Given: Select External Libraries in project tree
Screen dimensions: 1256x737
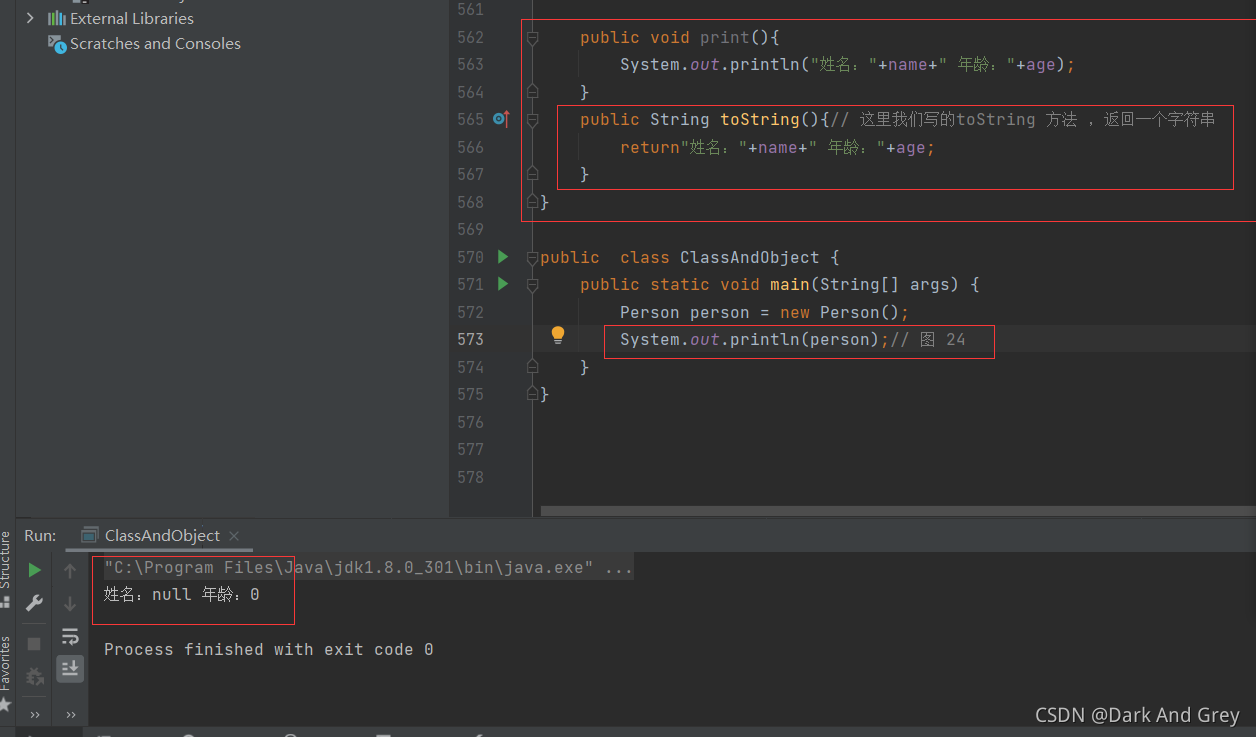Looking at the screenshot, I should tap(131, 18).
